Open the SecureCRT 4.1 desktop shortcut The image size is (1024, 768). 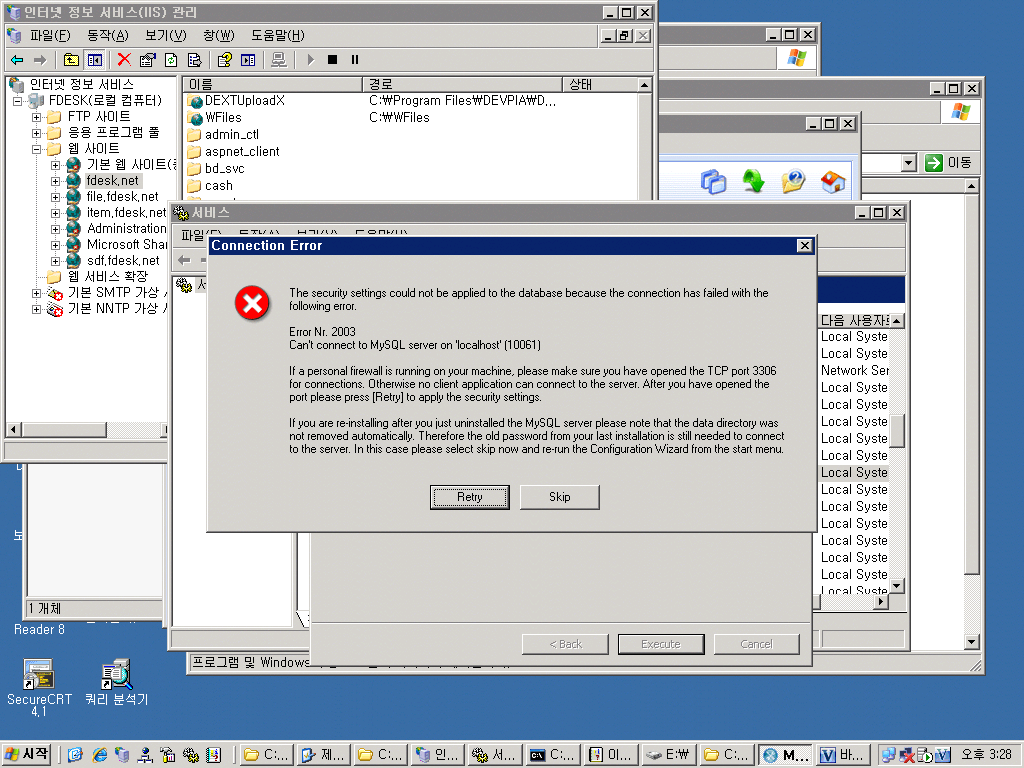tap(39, 675)
